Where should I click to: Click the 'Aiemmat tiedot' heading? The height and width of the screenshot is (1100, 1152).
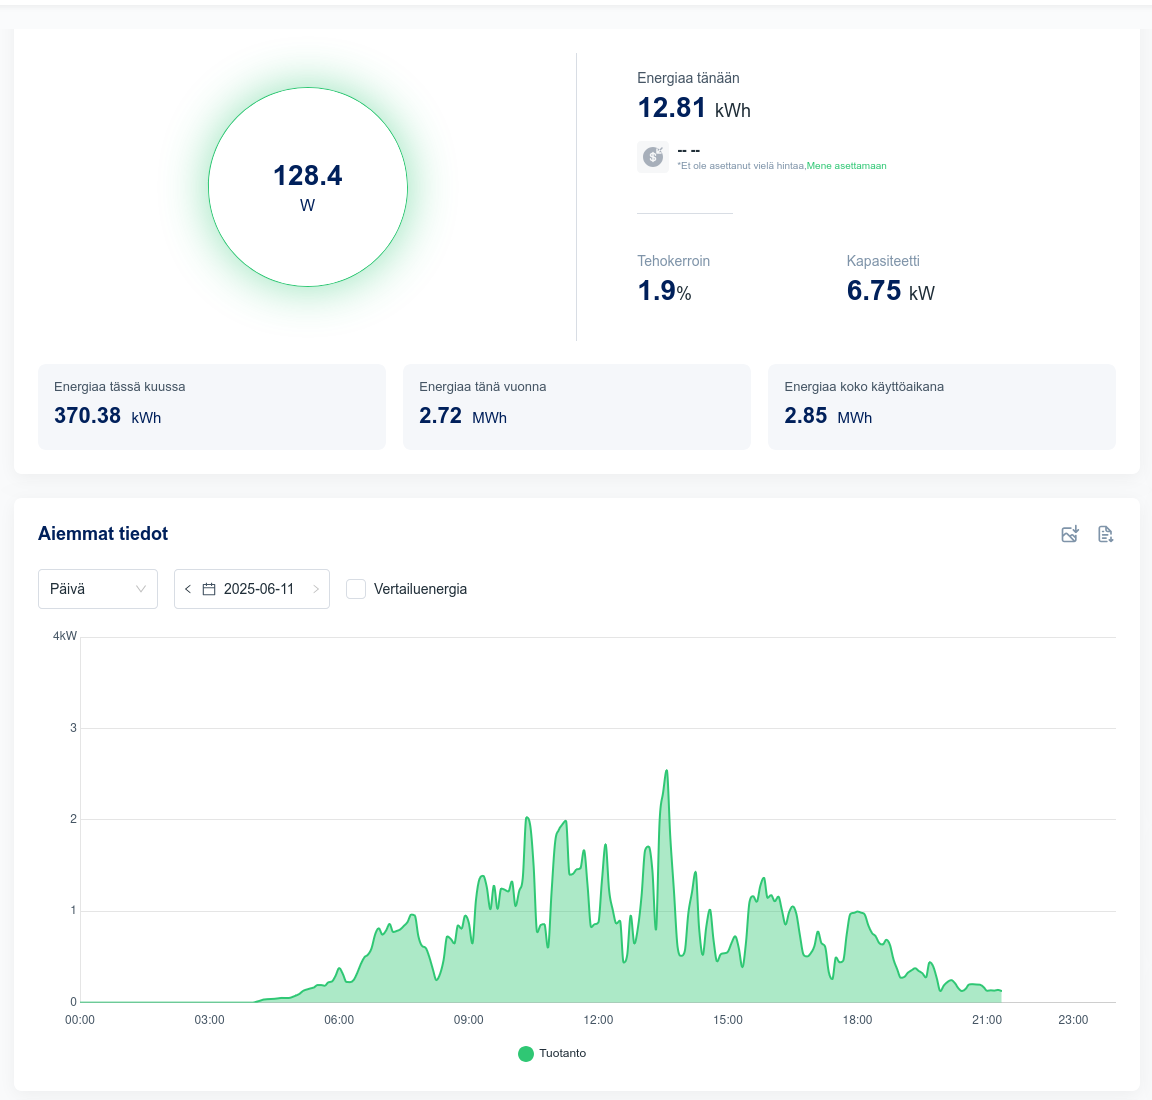coord(103,534)
